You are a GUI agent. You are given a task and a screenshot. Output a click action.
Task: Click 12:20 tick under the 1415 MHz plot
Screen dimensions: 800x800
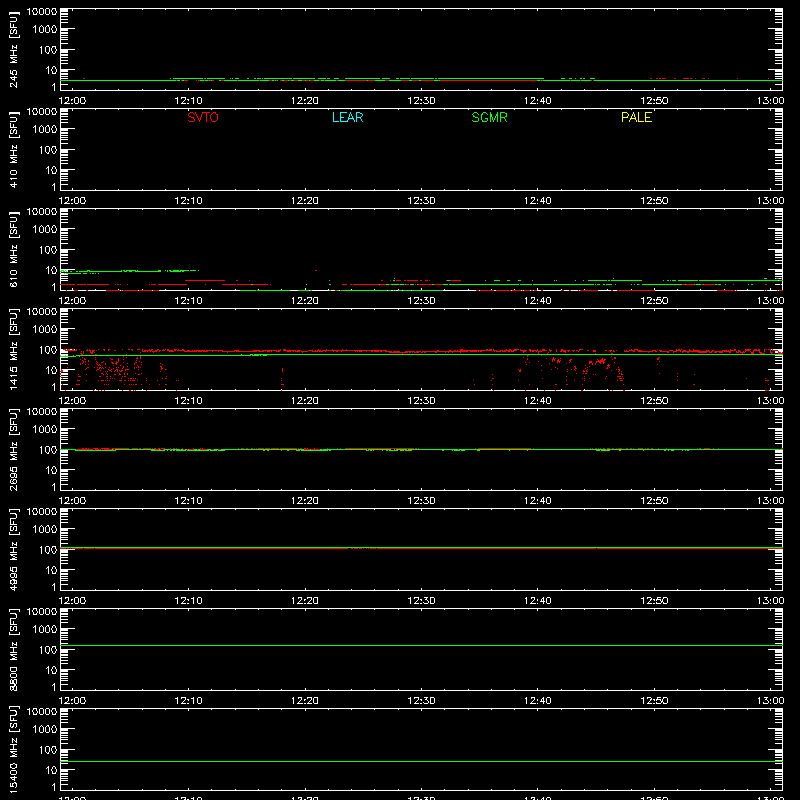pyautogui.click(x=305, y=401)
